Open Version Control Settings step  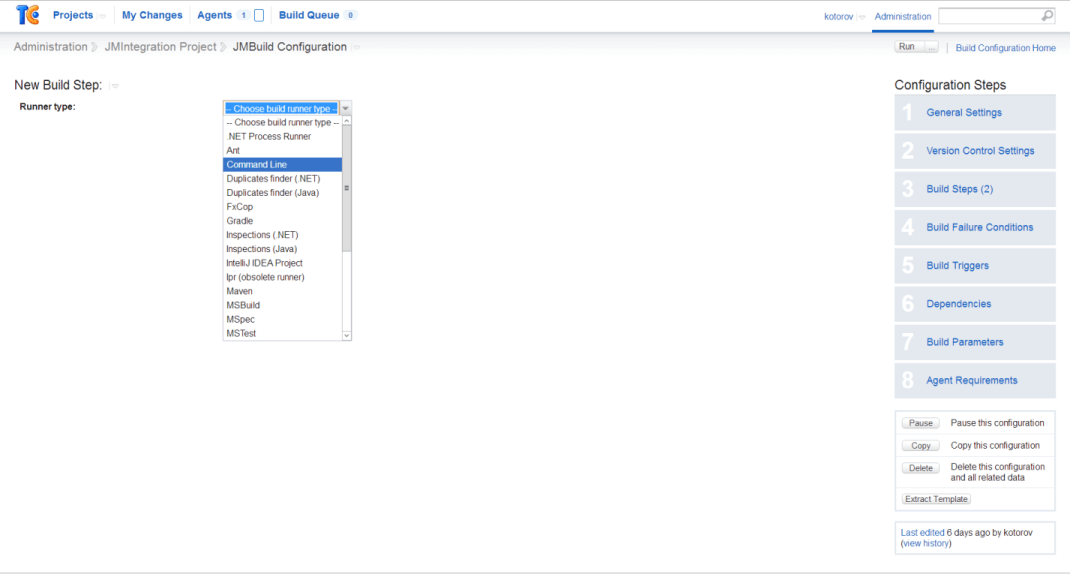(x=974, y=151)
